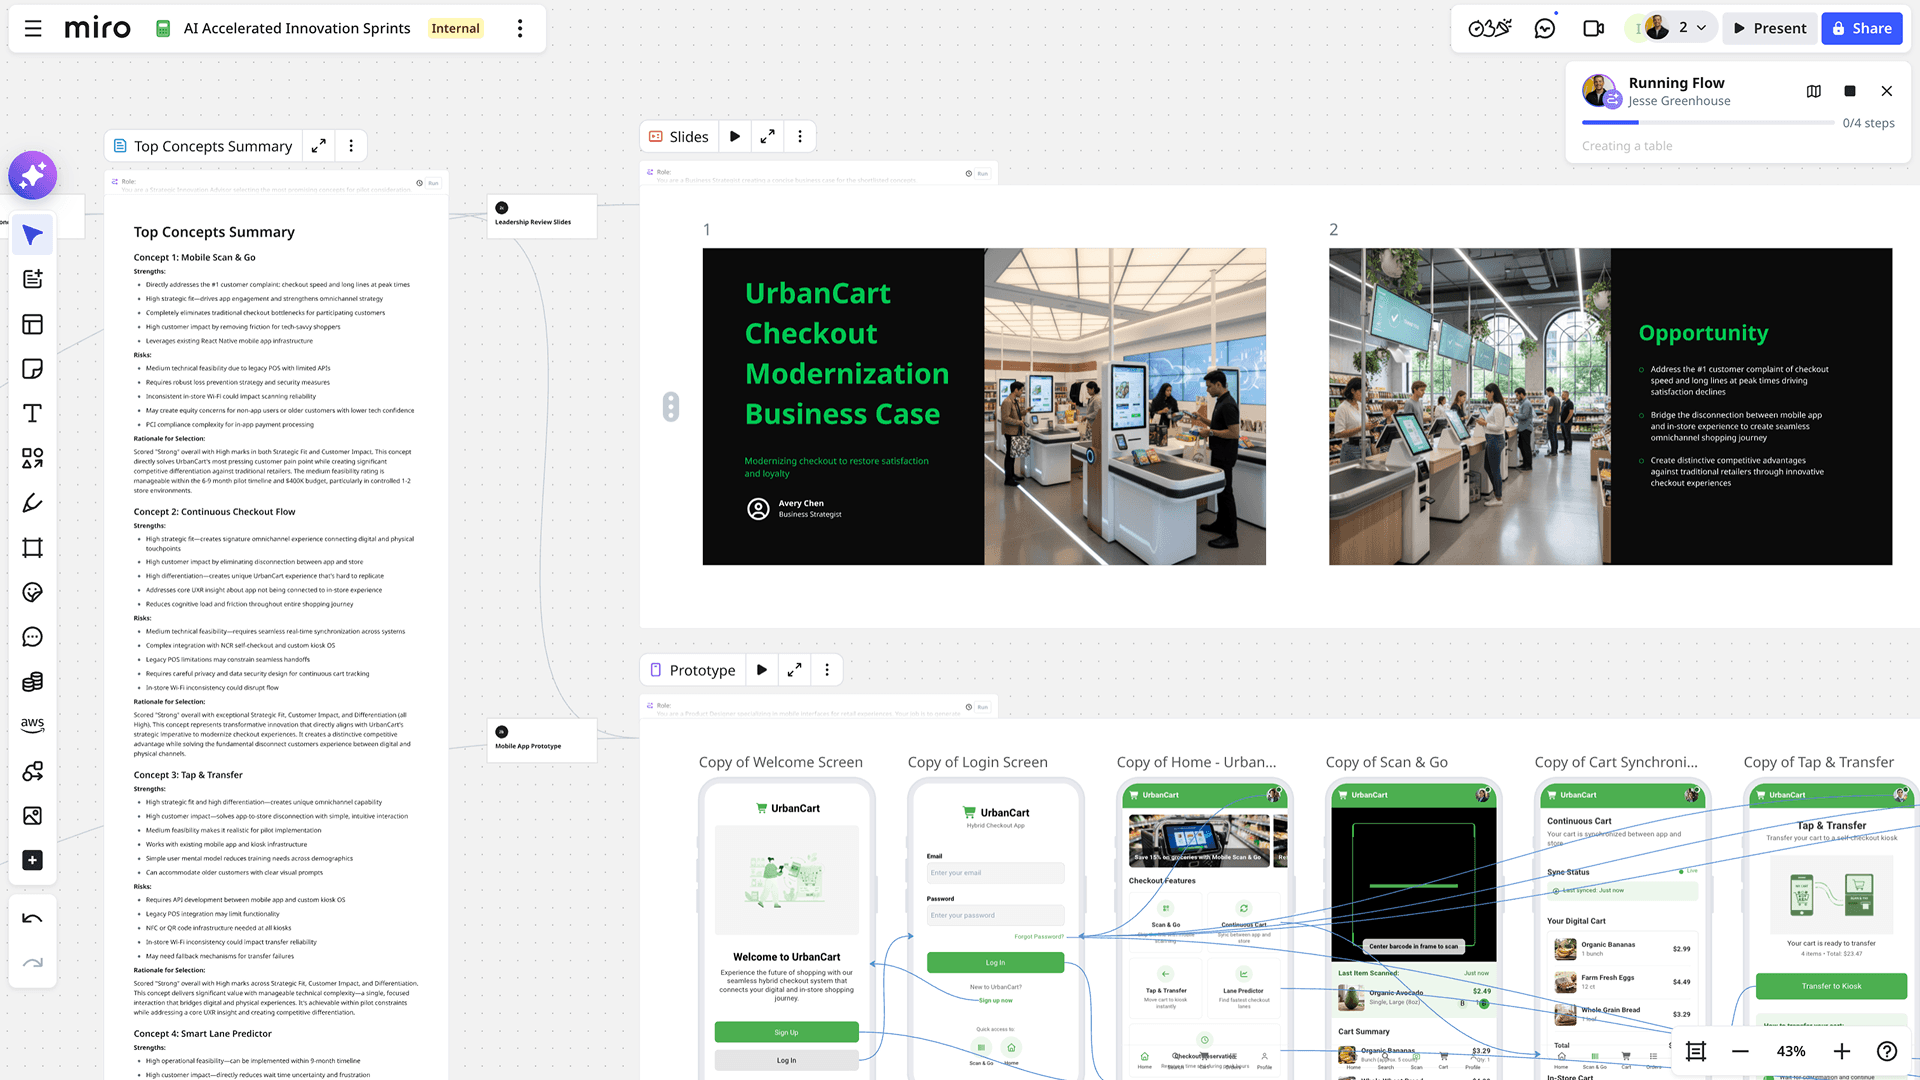1920x1080 pixels.
Task: Click the Miro AI sparkle button
Action: click(x=32, y=176)
